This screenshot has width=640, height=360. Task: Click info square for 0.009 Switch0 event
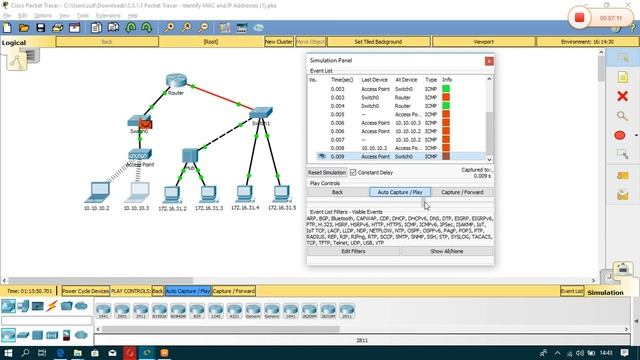pos(446,156)
